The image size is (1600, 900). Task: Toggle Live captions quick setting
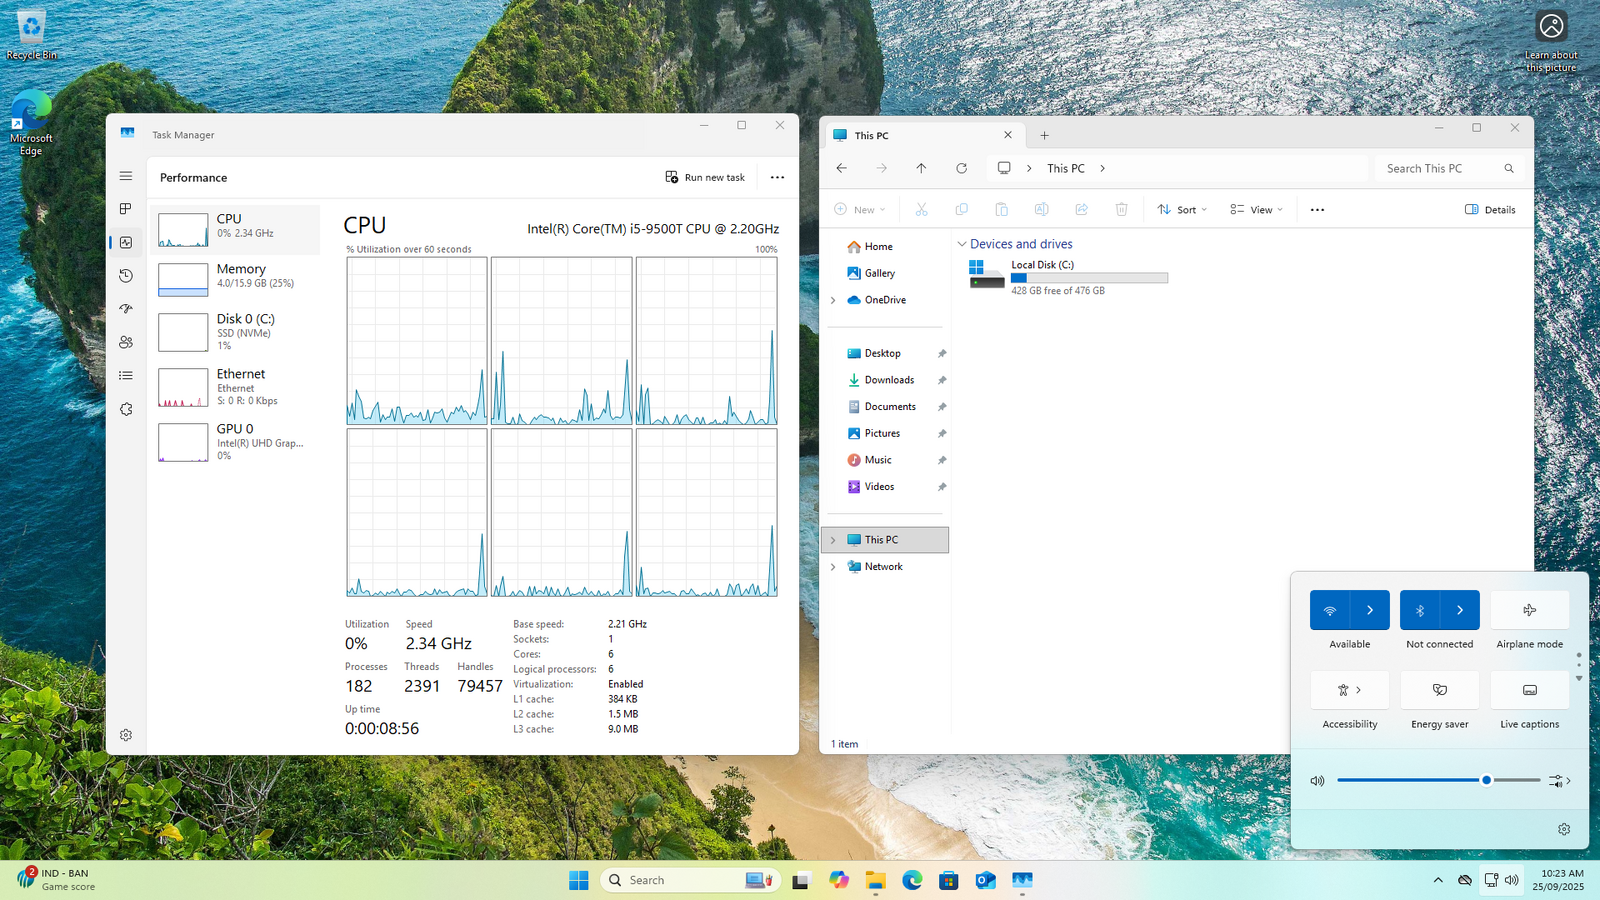1529,690
